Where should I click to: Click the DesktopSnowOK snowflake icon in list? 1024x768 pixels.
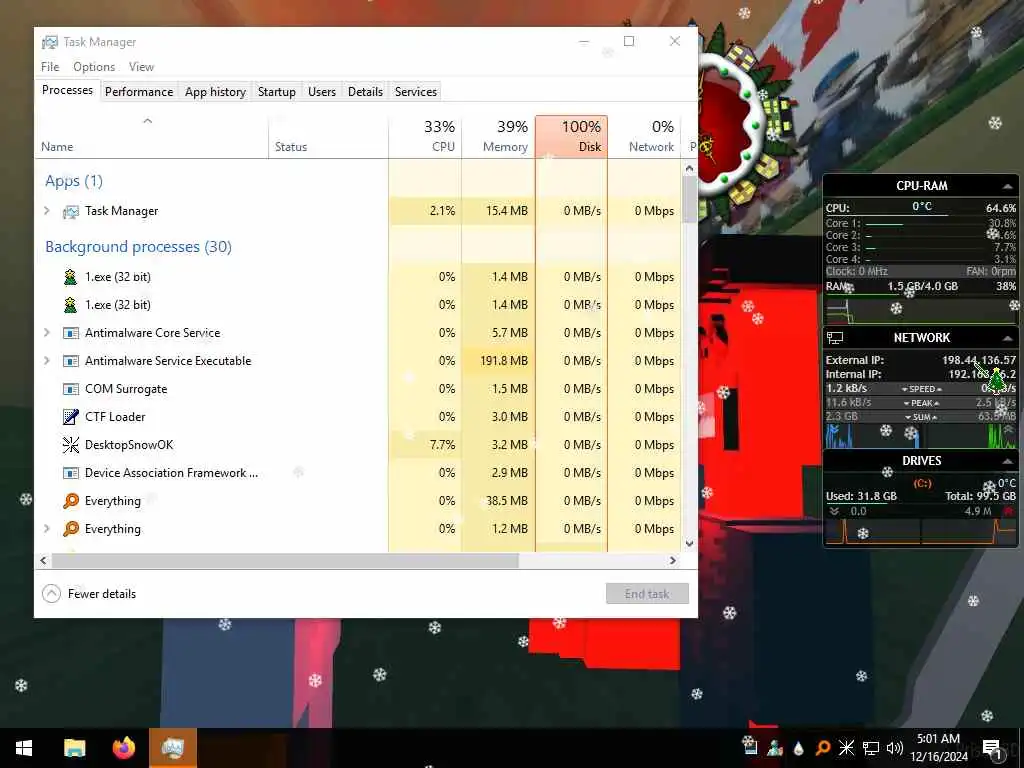tap(71, 445)
